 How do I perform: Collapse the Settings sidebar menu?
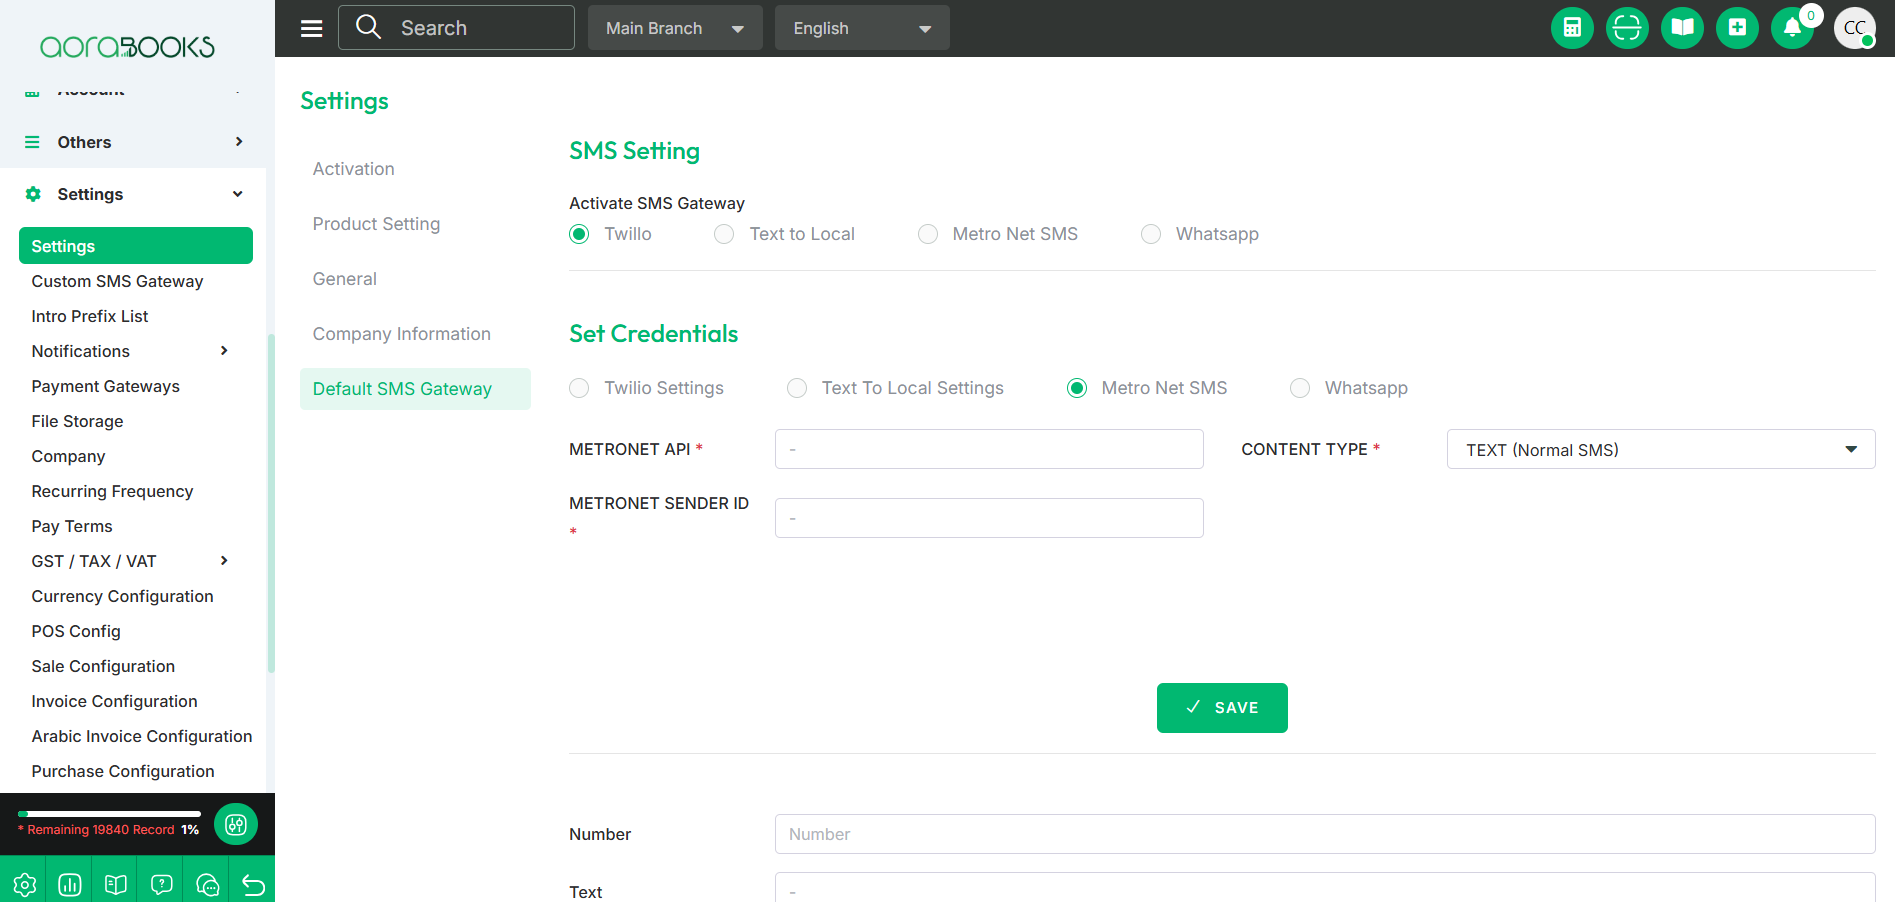click(238, 194)
